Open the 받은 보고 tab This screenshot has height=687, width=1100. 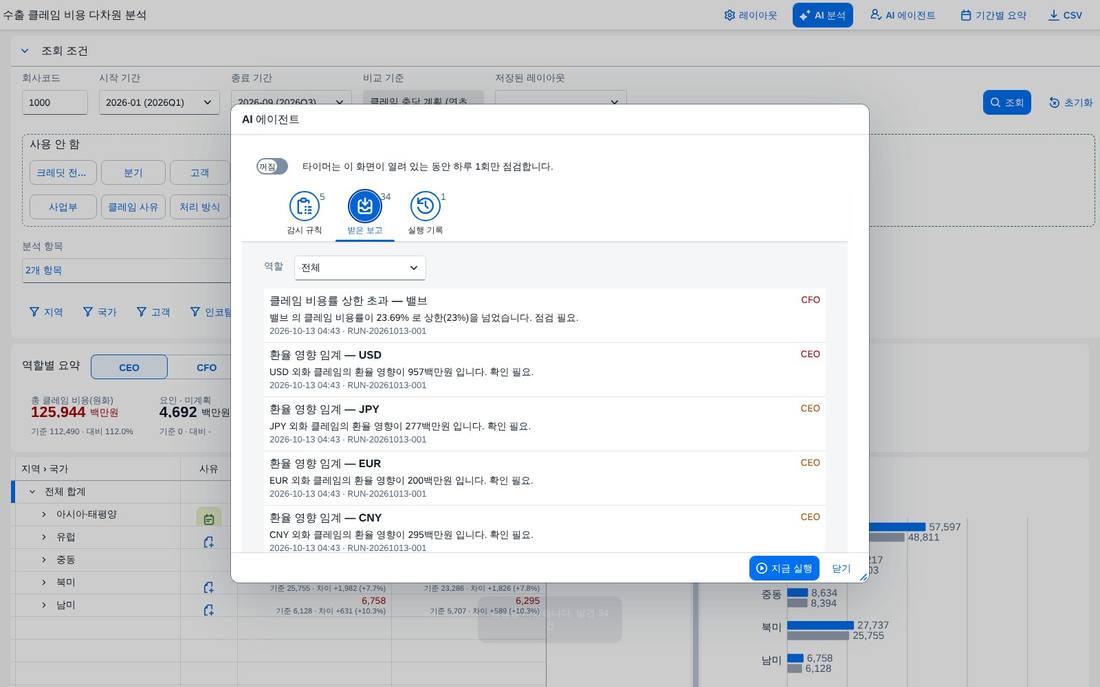click(365, 213)
